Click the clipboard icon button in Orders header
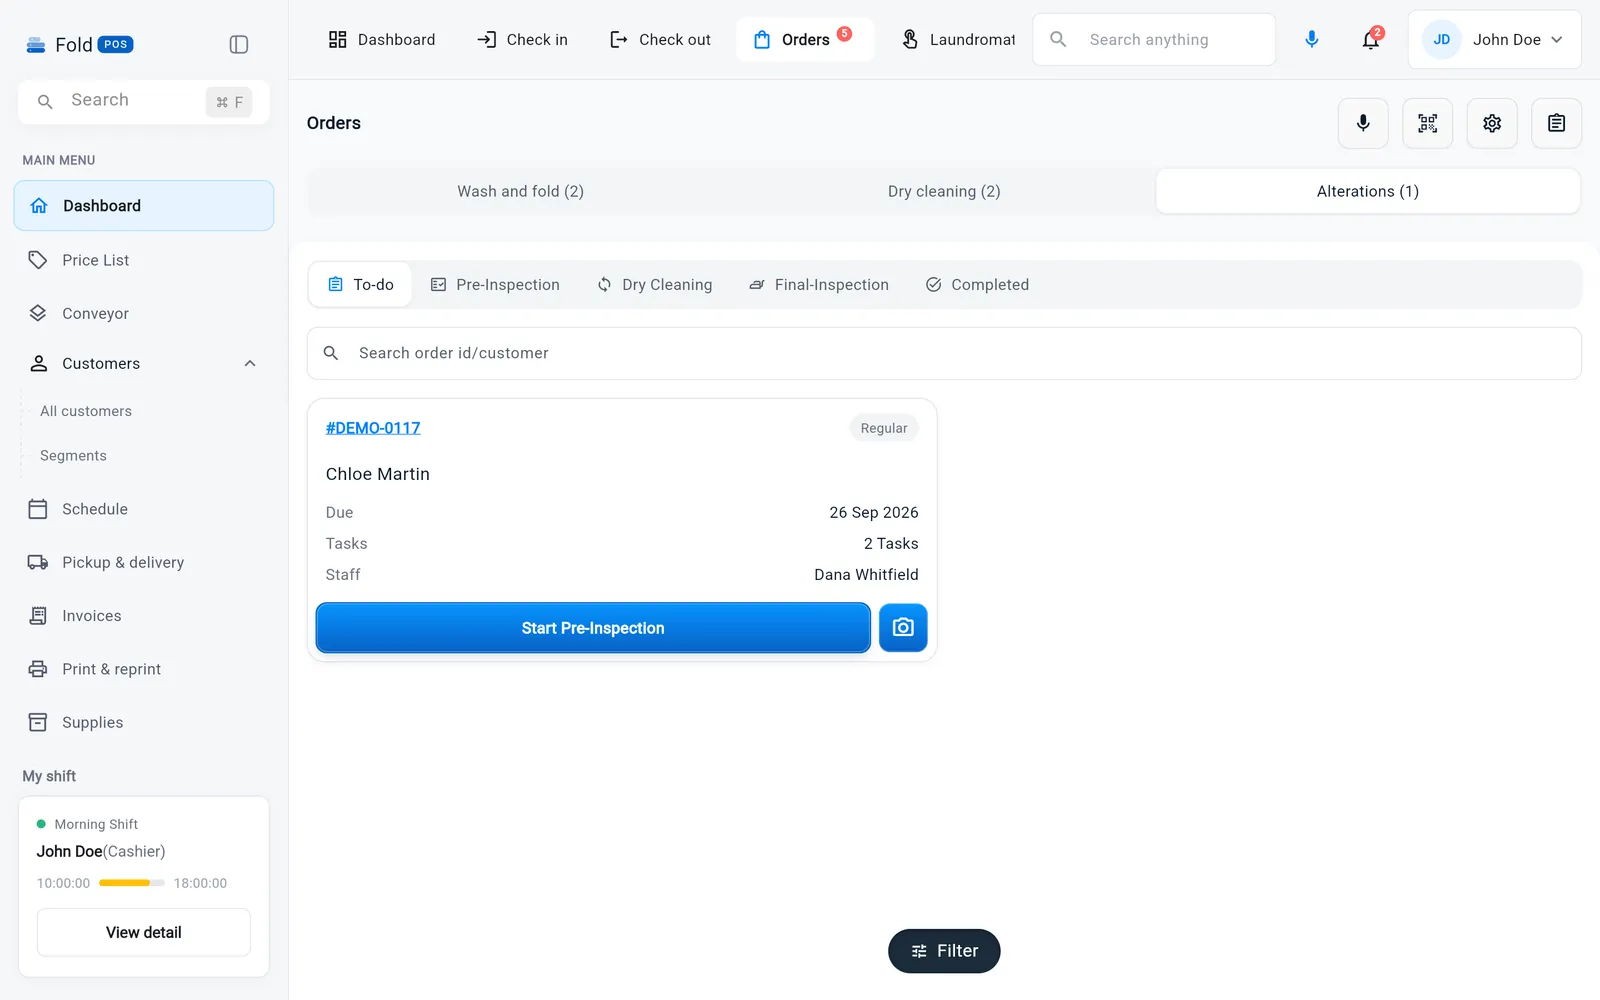 (x=1556, y=123)
